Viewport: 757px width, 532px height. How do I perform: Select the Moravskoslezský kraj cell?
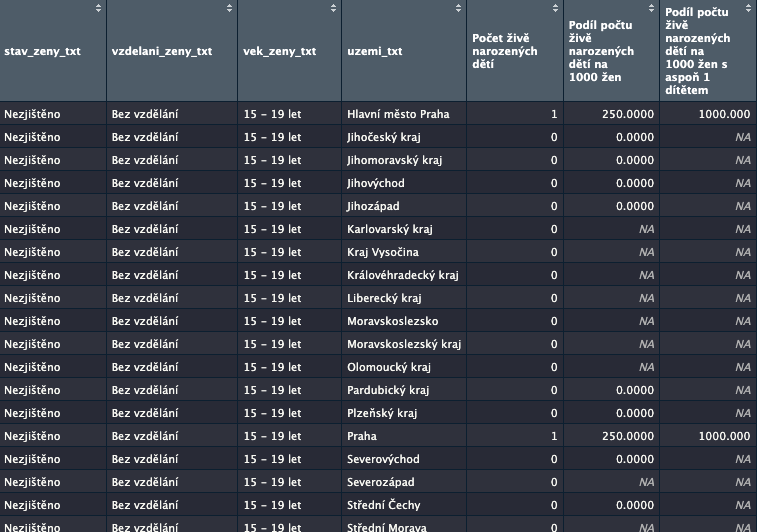(x=404, y=344)
